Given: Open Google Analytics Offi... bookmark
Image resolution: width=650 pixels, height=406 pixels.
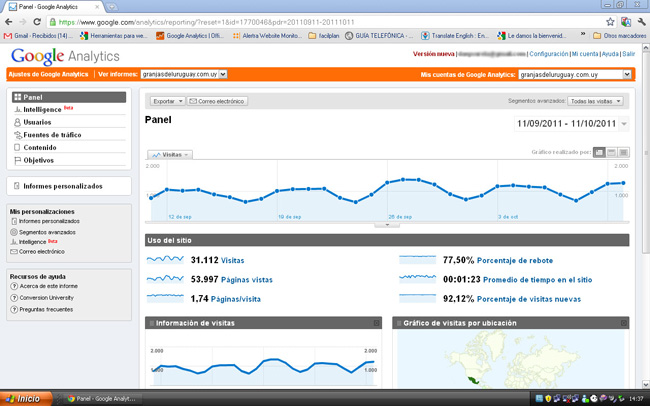Looking at the screenshot, I should pyautogui.click(x=190, y=36).
